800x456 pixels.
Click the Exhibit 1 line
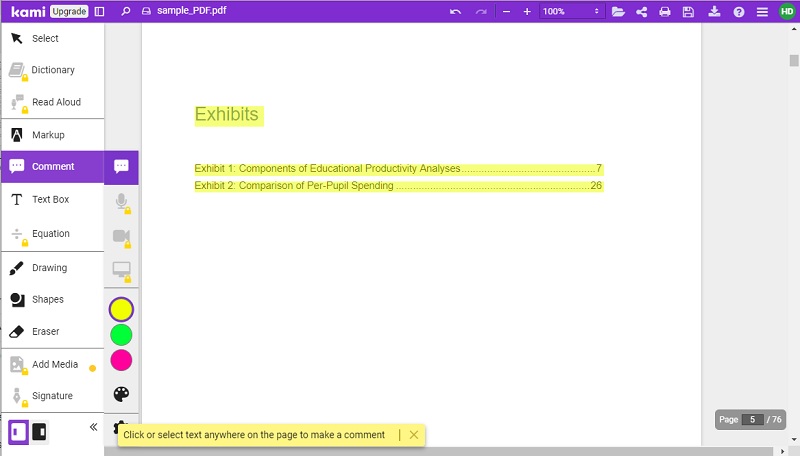(x=398, y=169)
